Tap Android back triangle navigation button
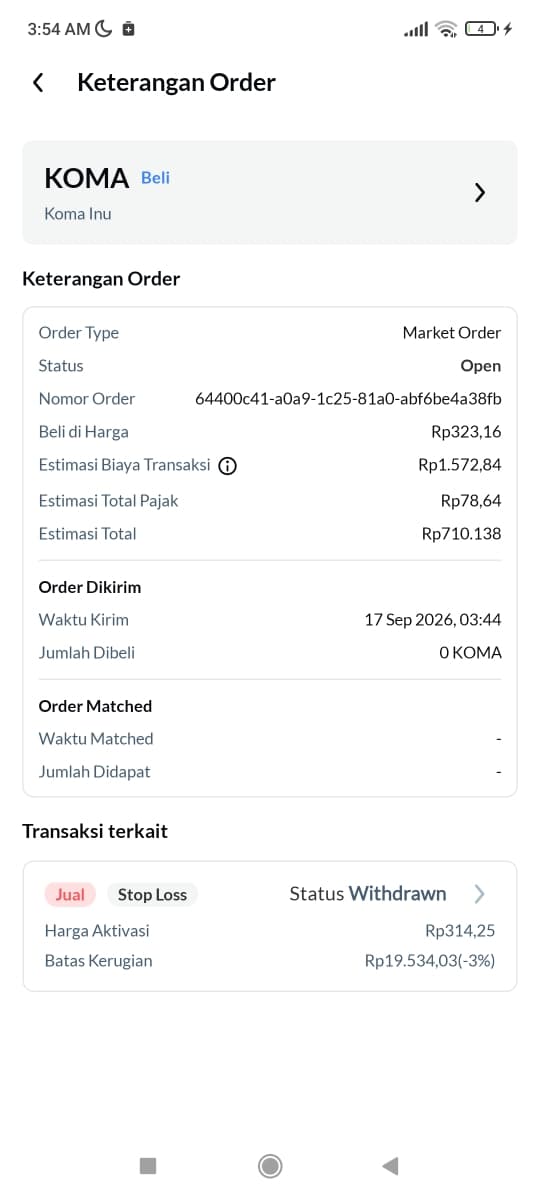The width and height of the screenshot is (540, 1200). [391, 1165]
